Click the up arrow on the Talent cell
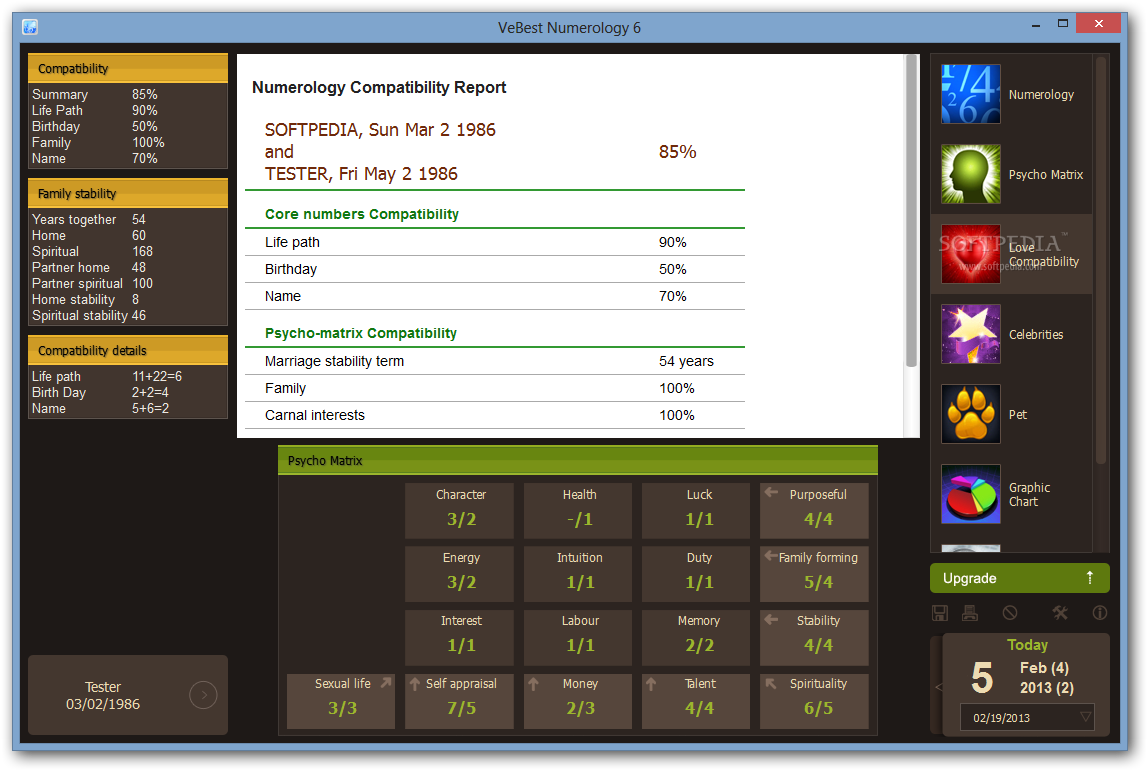Image resolution: width=1148 pixels, height=771 pixels. [651, 684]
